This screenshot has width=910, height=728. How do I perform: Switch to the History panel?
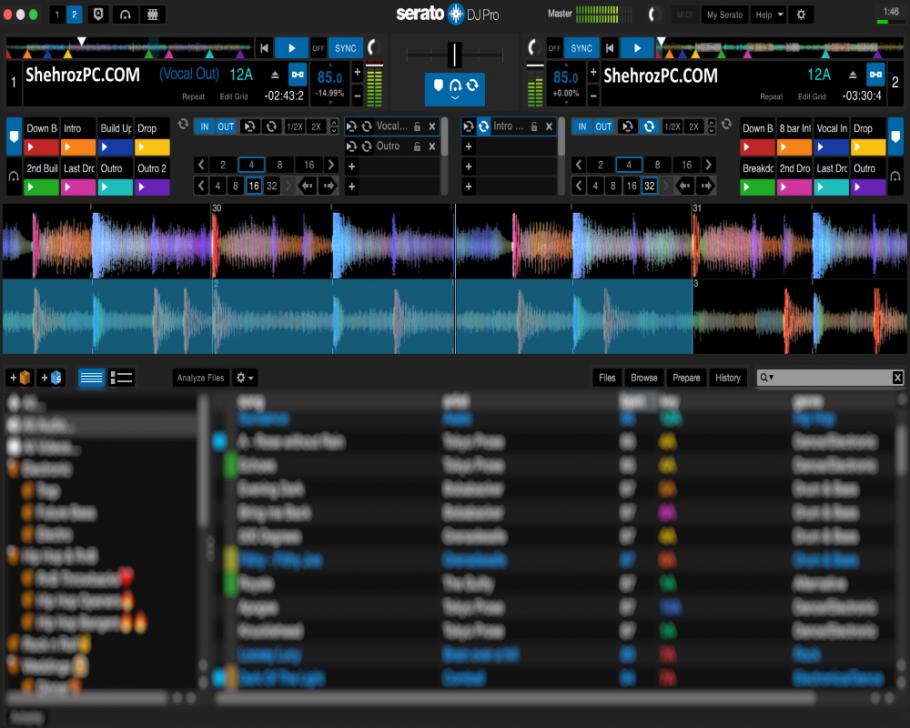pyautogui.click(x=728, y=378)
